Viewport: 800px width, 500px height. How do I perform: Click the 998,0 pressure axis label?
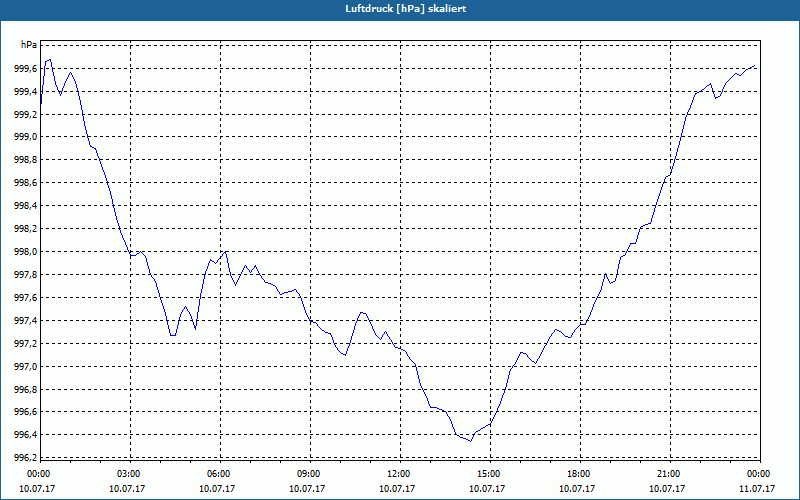(26, 252)
